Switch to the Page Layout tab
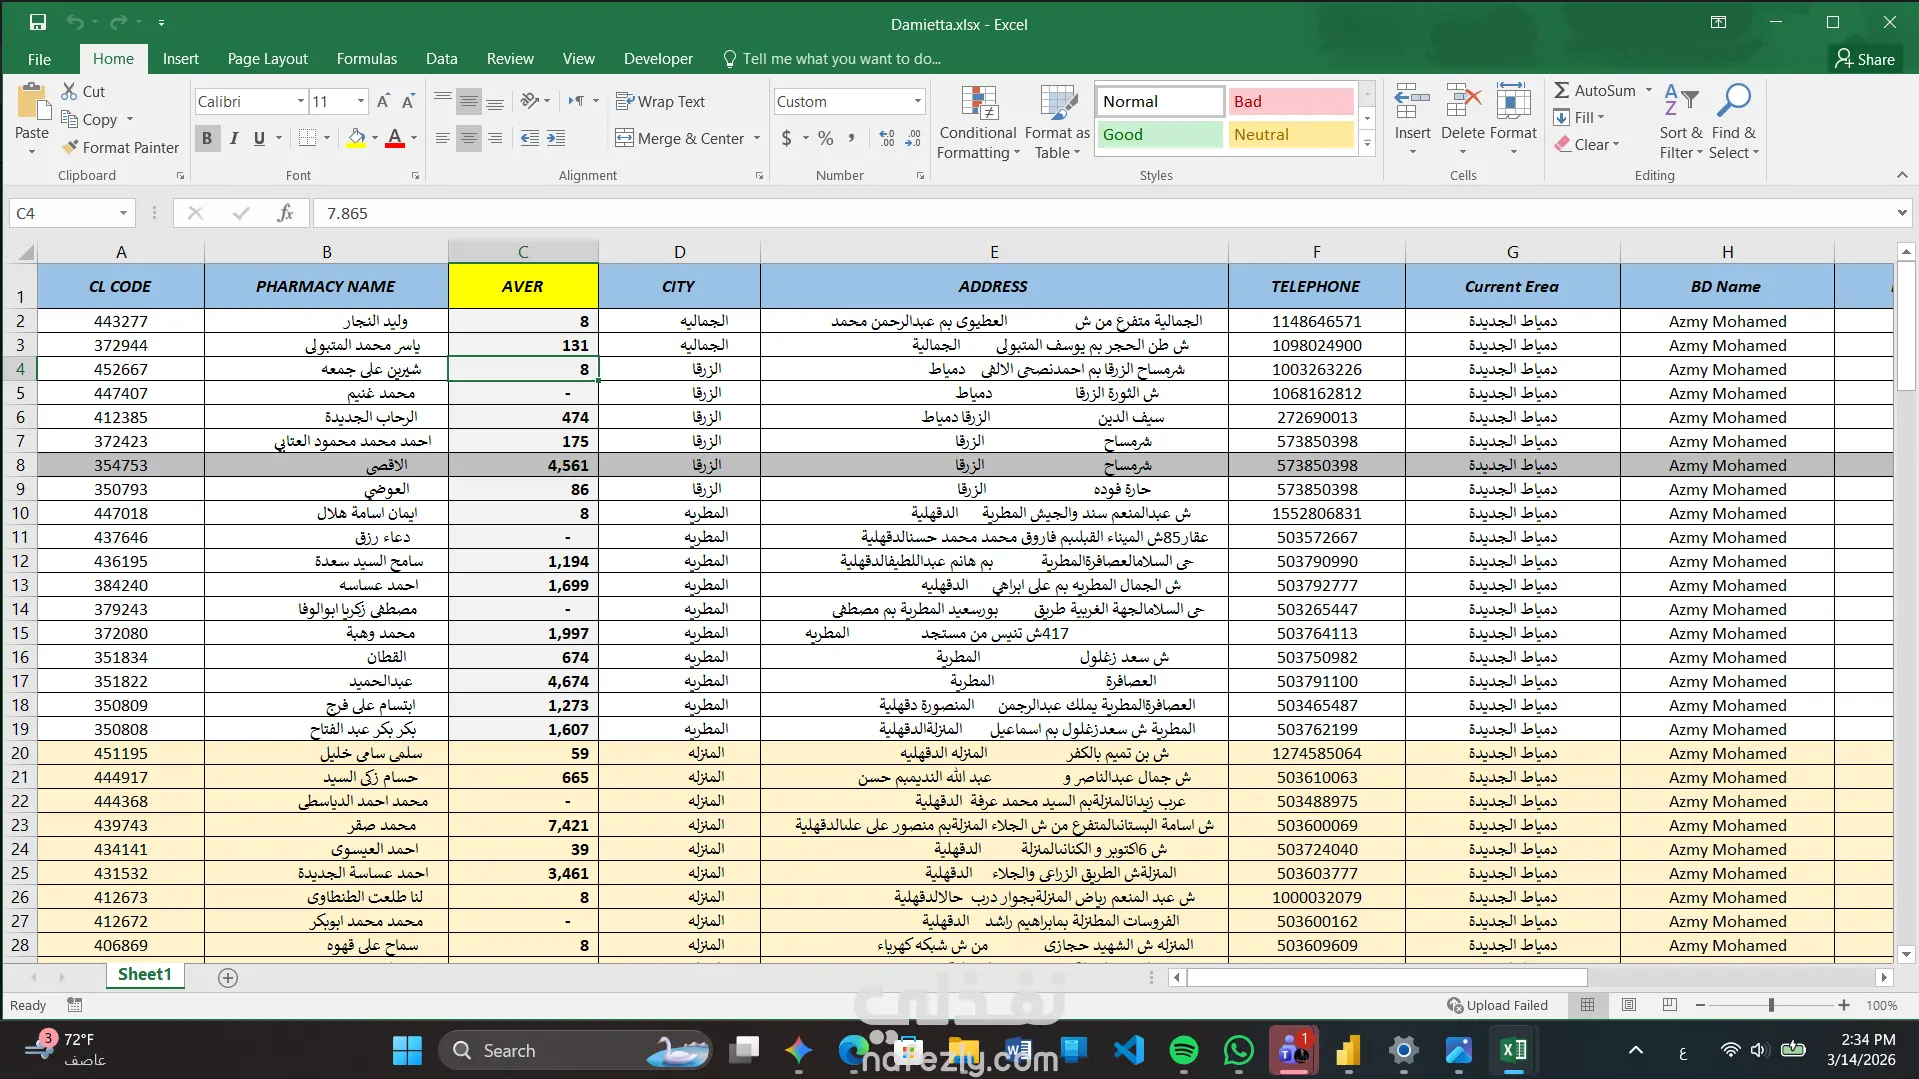The height and width of the screenshot is (1079, 1919). (267, 59)
